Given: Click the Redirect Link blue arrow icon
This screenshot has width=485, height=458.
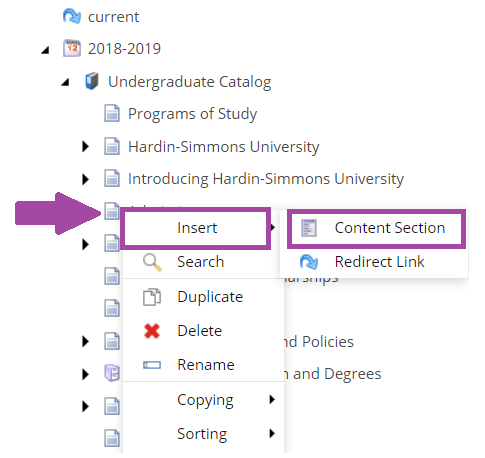Looking at the screenshot, I should click(x=309, y=262).
